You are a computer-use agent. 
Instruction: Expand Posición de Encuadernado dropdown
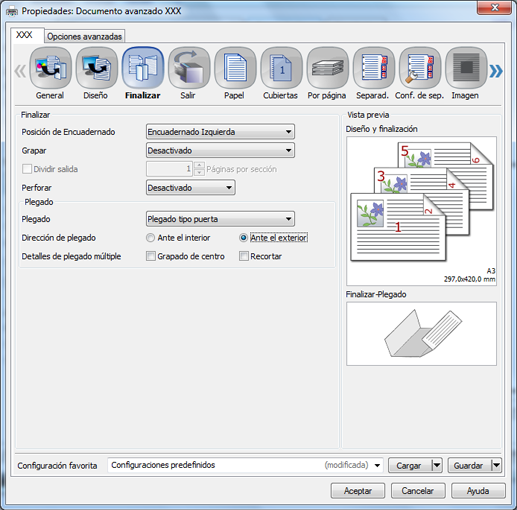pyautogui.click(x=220, y=132)
